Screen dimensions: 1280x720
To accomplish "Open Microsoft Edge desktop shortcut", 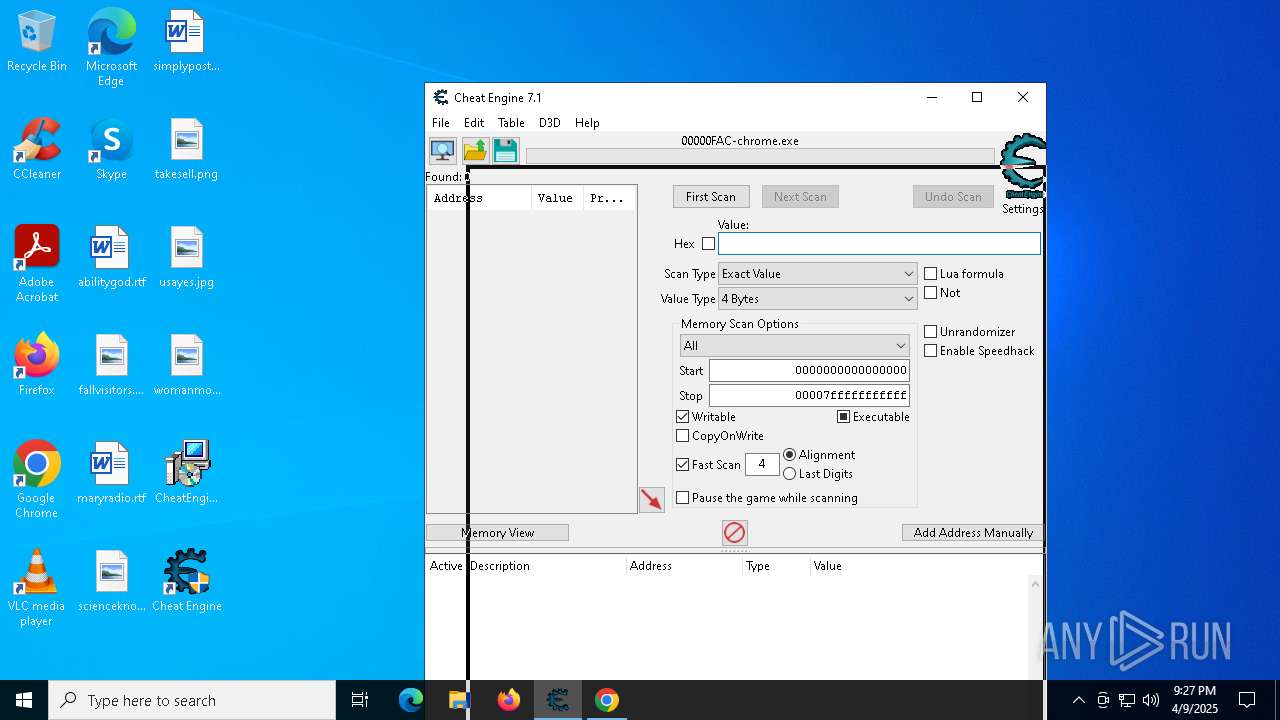I will click(x=111, y=48).
